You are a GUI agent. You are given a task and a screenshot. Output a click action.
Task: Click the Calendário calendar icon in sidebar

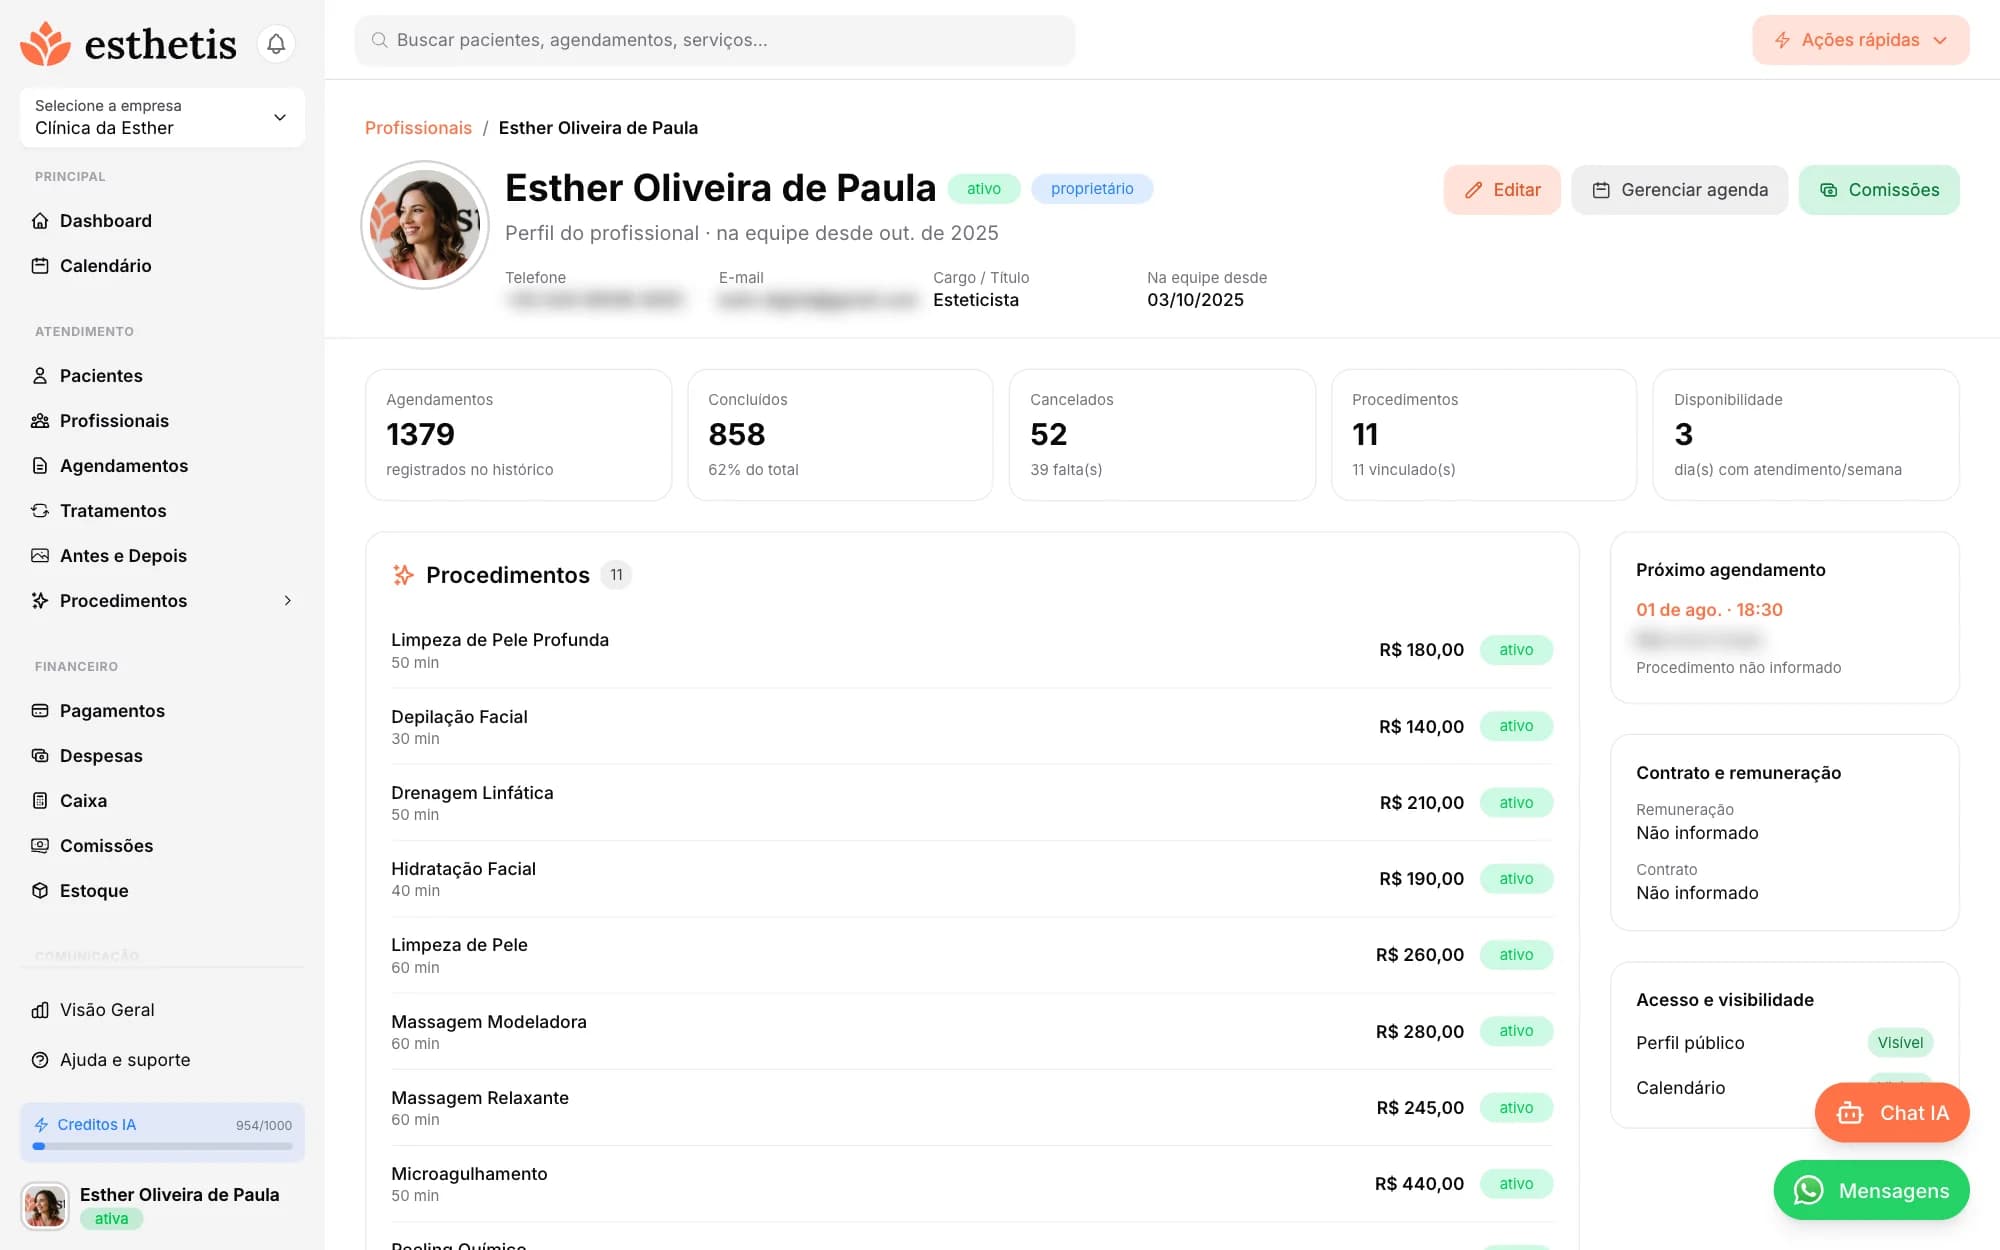[x=40, y=266]
